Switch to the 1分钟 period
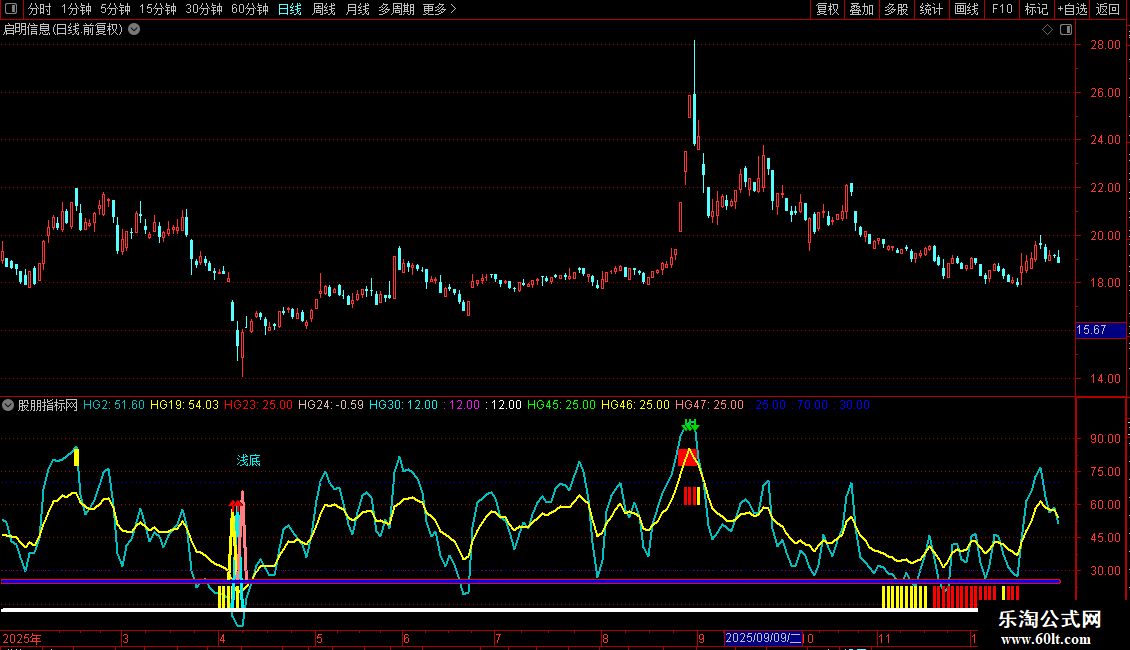The width and height of the screenshot is (1130, 650). (76, 9)
